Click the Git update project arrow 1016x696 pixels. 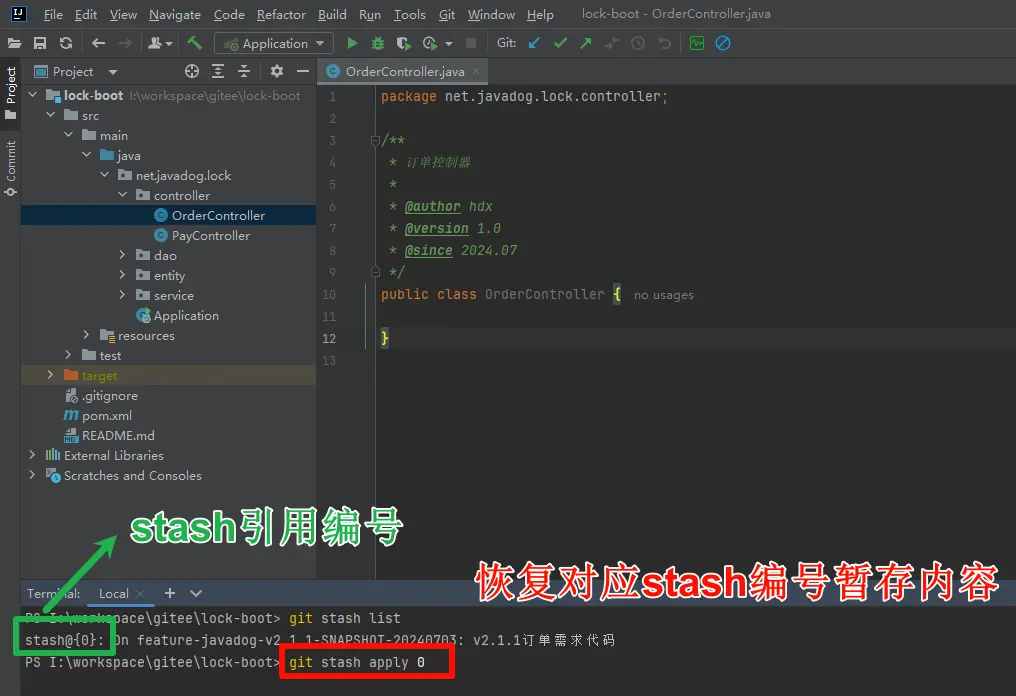[x=534, y=43]
